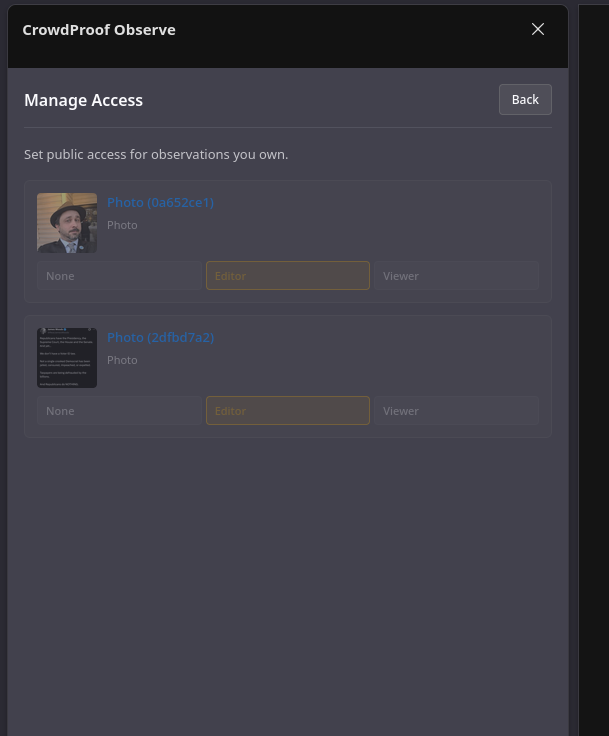609x736 pixels.
Task: Select Editor access for Photo (2dfbd7a2)
Action: click(288, 411)
